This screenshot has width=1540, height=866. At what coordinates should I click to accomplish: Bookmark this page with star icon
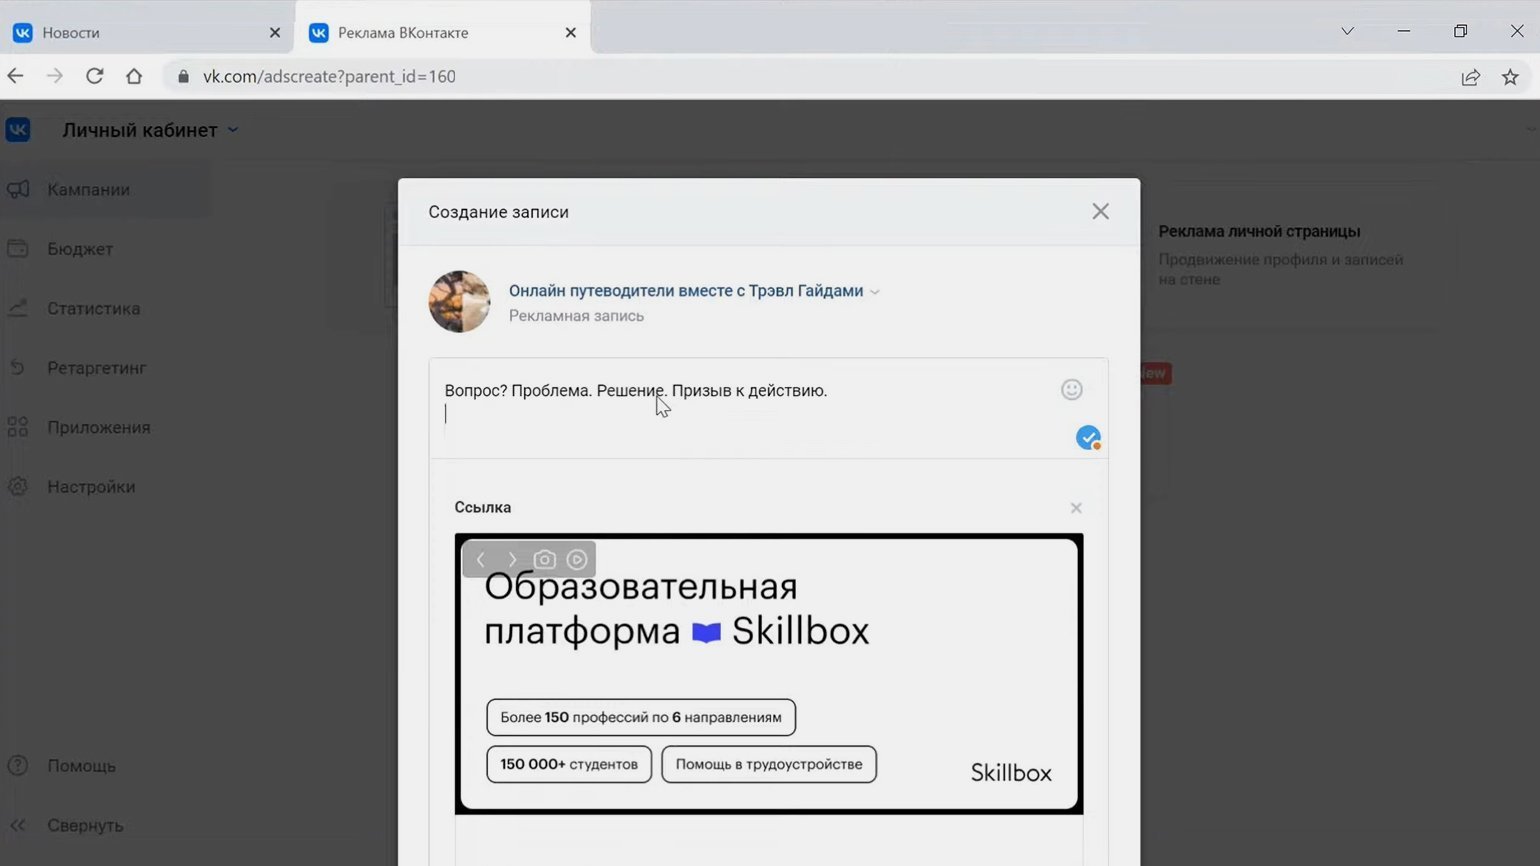(x=1510, y=77)
